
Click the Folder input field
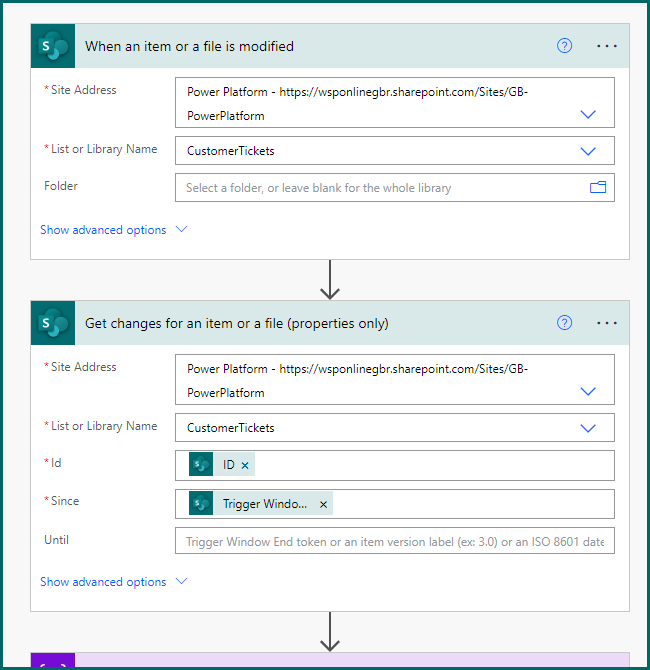(x=395, y=188)
